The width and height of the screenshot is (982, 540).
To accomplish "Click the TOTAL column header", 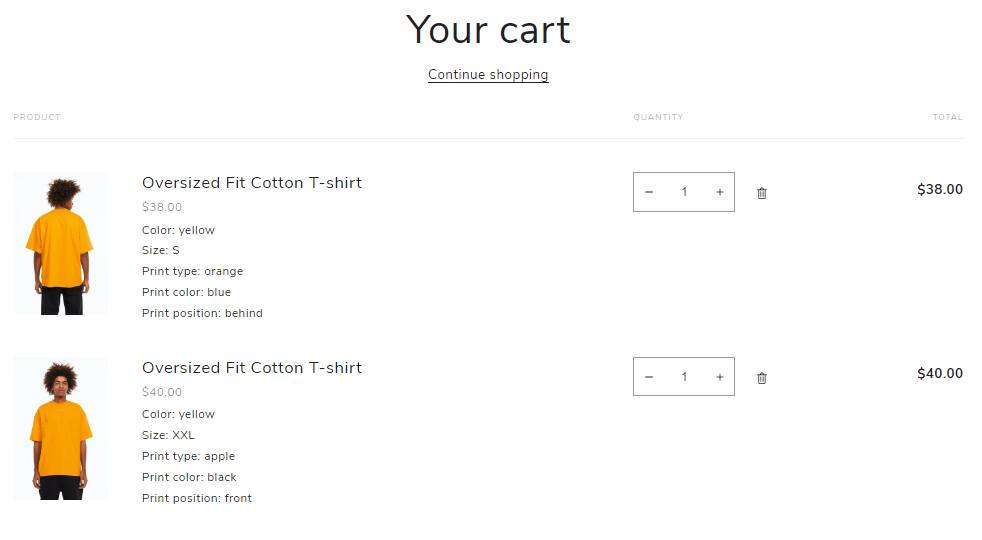I will tap(948, 117).
